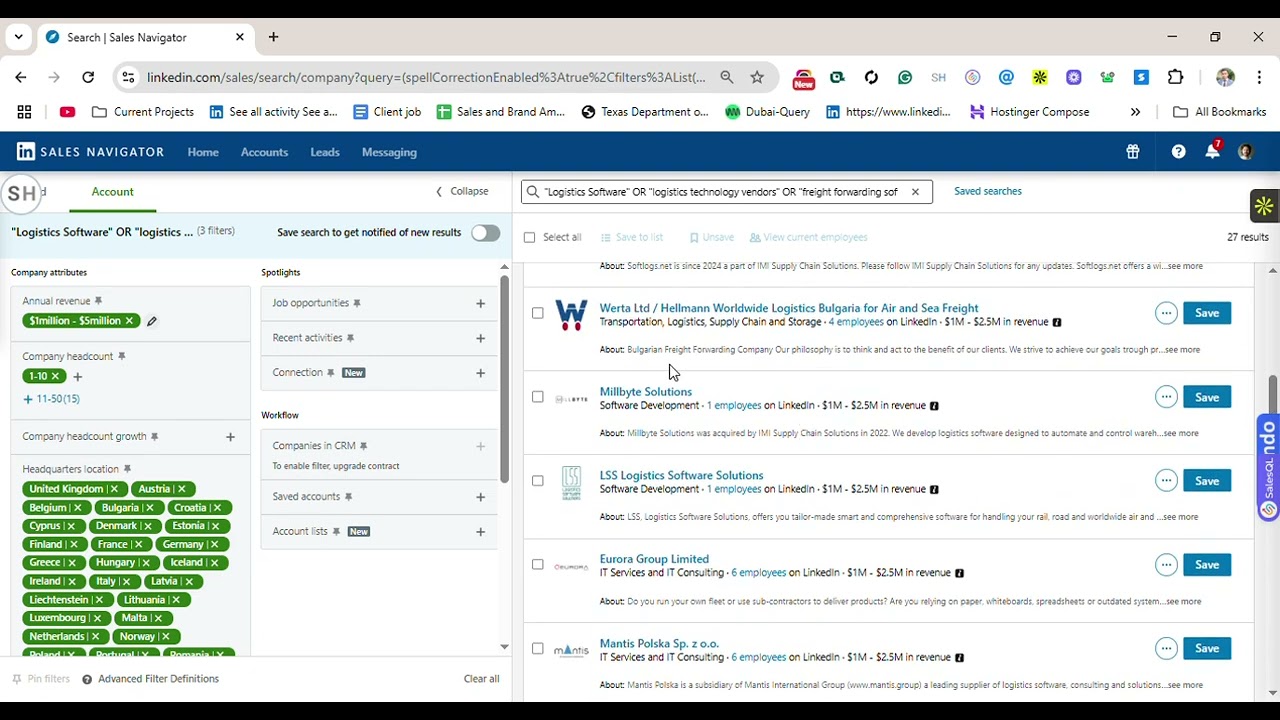This screenshot has height=720, width=1280.
Task: Expand Job opportunities filter
Action: click(x=480, y=303)
